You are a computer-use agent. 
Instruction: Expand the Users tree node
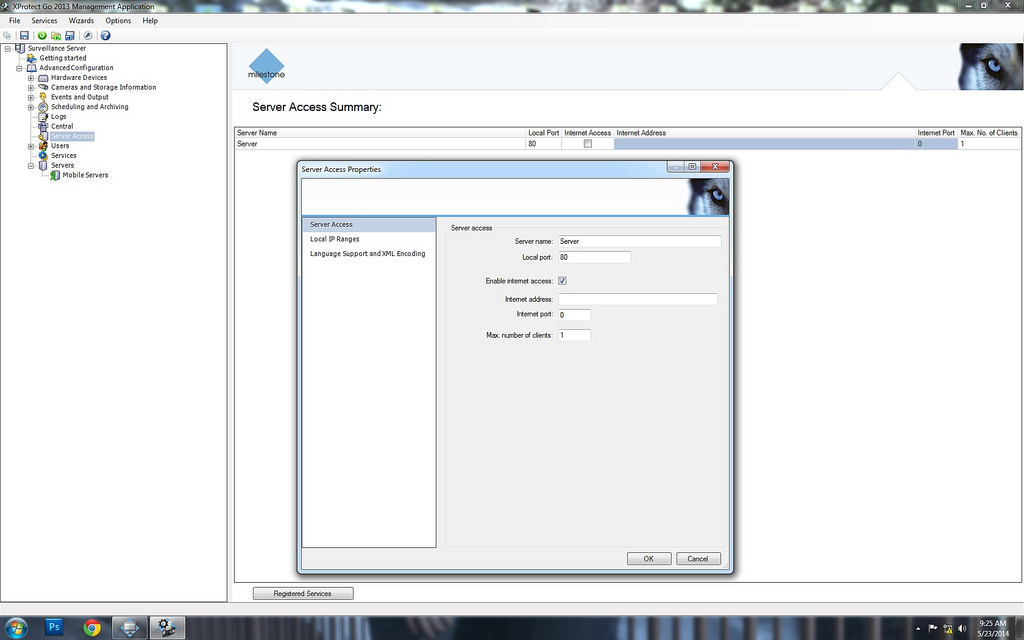(x=31, y=146)
